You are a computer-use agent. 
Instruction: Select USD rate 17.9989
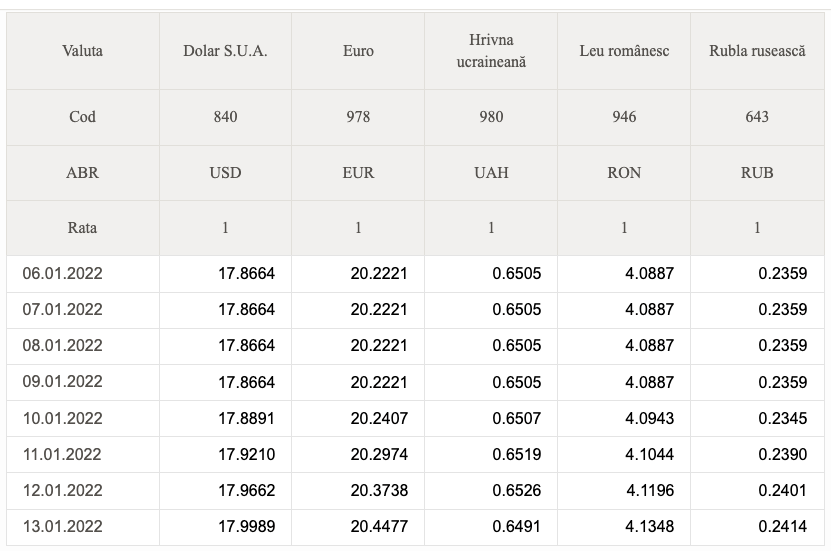246,527
